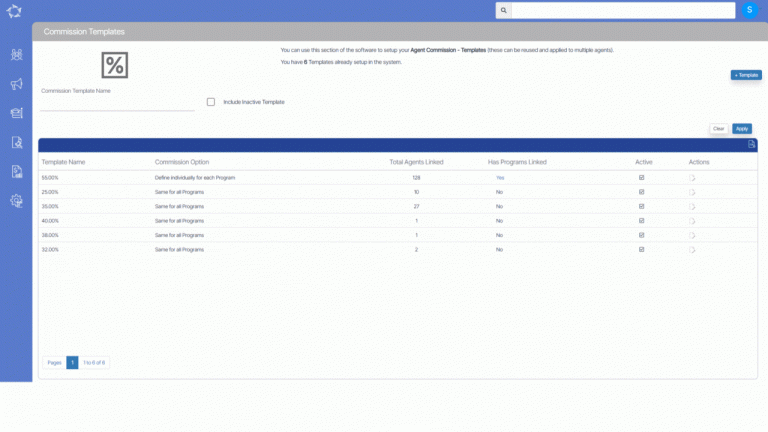The height and width of the screenshot is (432, 768).
Task: Open the action icon for the 55.00% template
Action: point(692,178)
